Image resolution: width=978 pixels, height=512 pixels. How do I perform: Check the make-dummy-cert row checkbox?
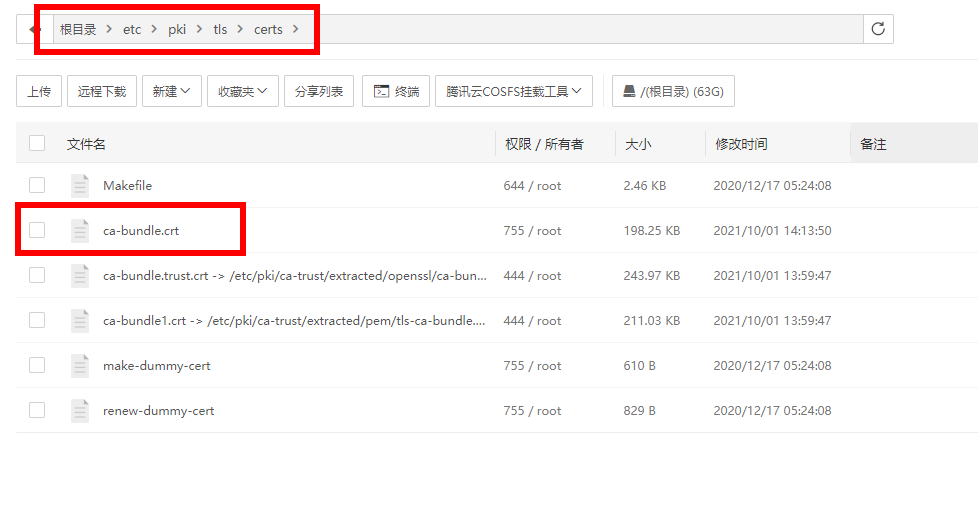[37, 365]
